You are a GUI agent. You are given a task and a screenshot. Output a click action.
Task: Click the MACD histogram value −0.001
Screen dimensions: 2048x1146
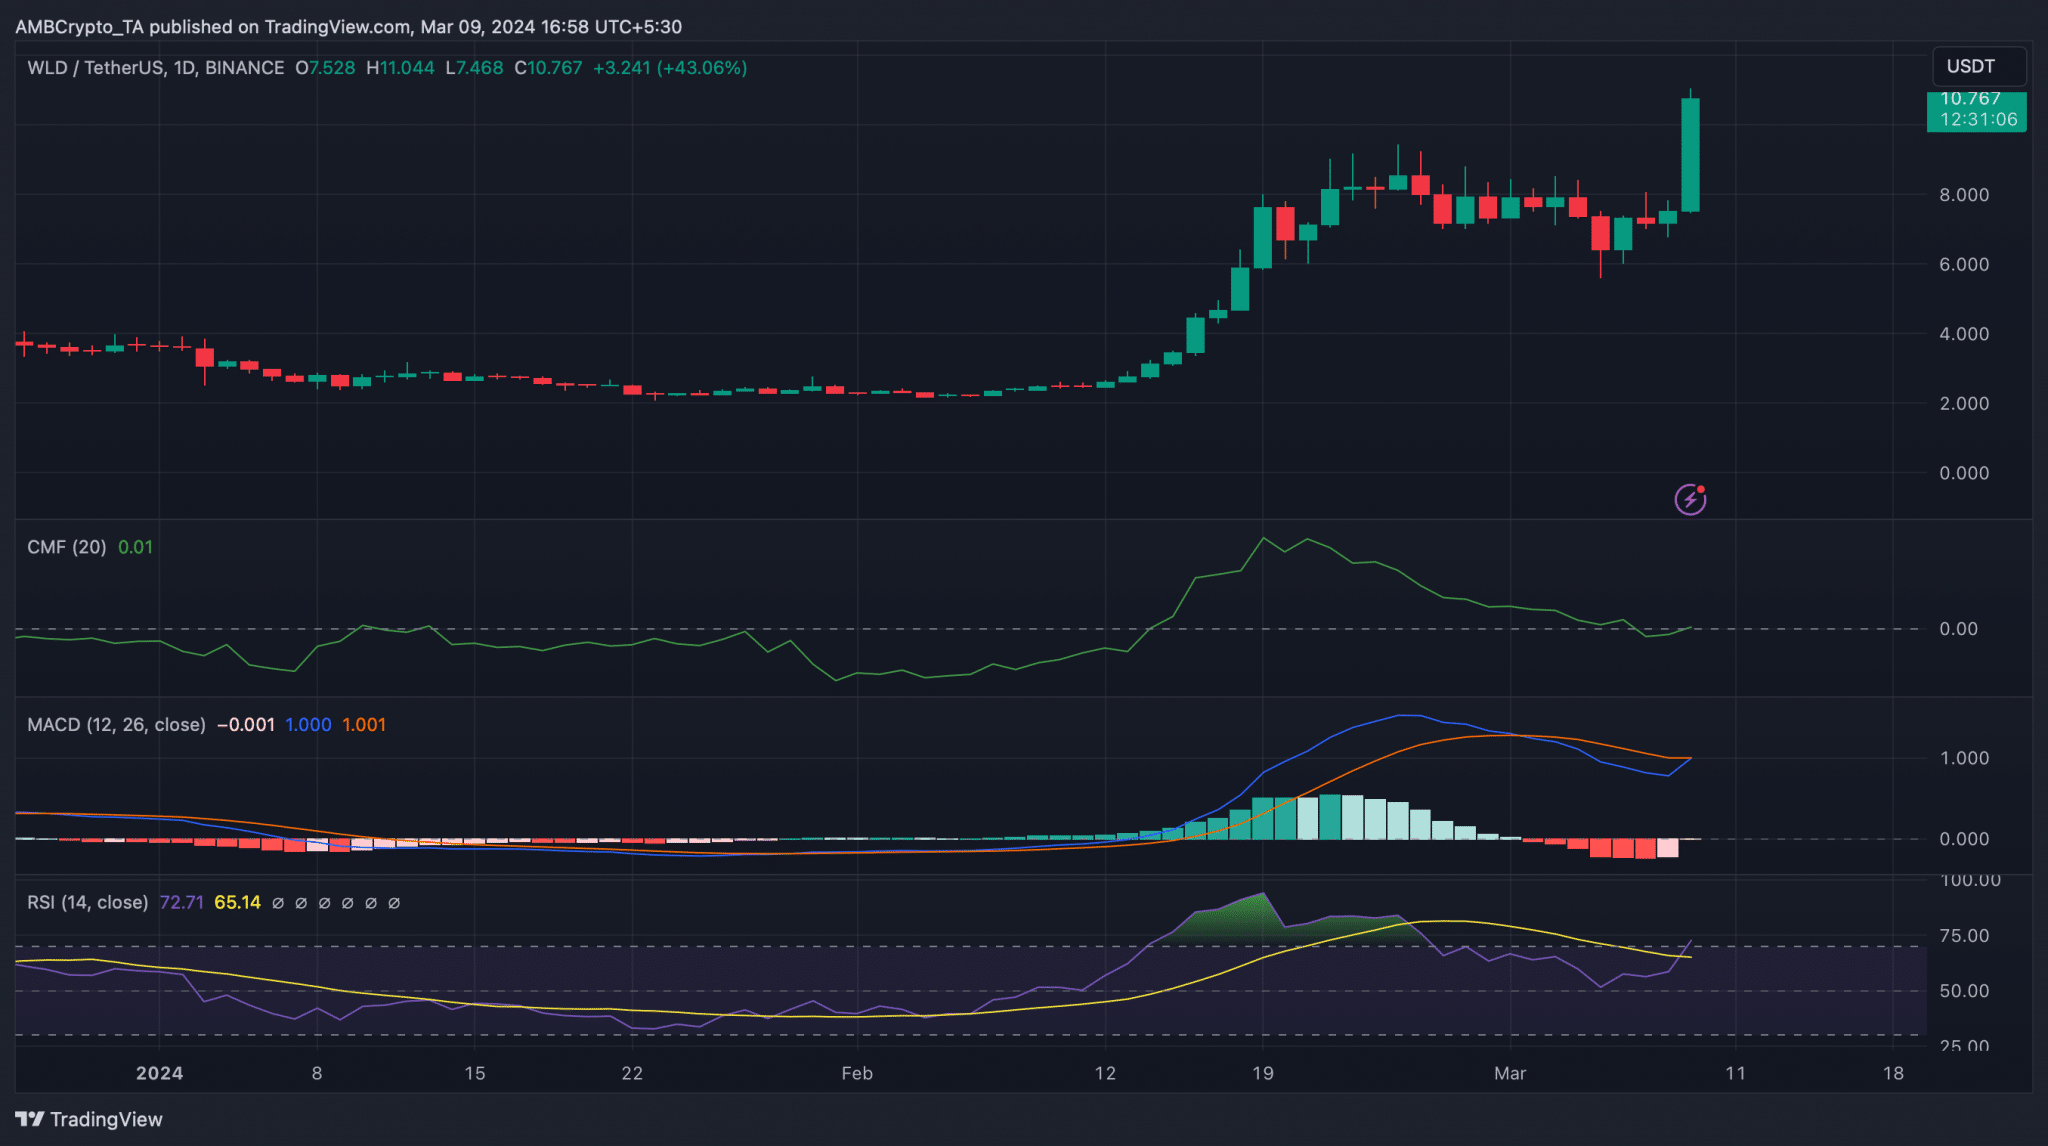coord(246,725)
